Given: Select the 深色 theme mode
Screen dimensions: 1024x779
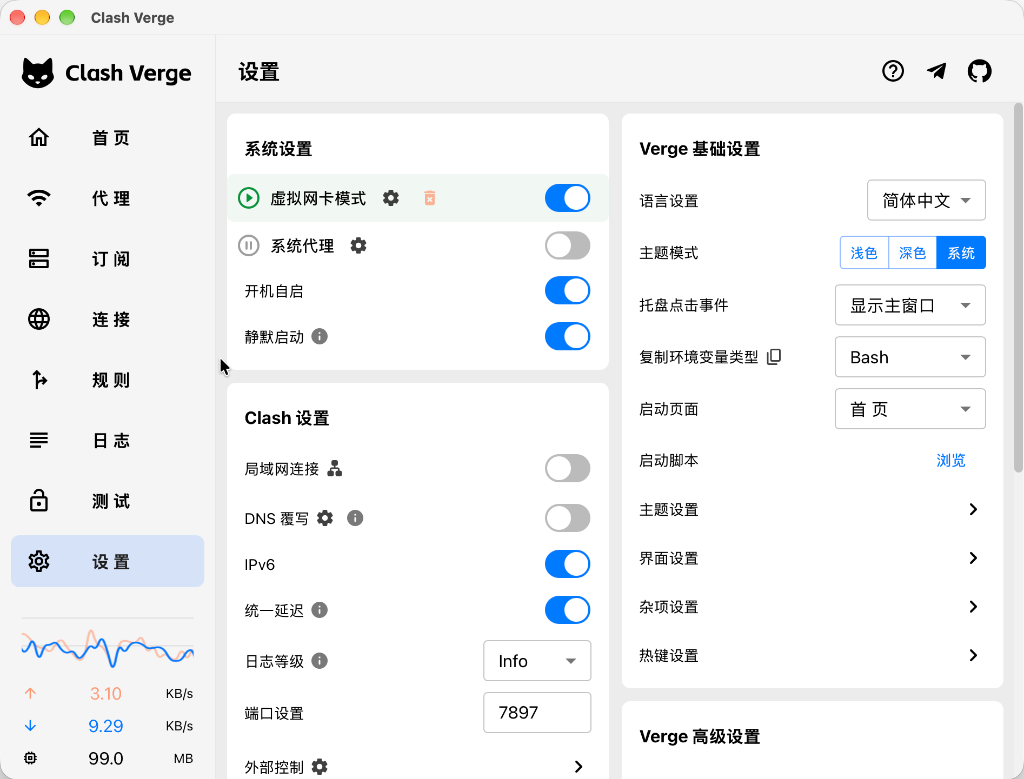Looking at the screenshot, I should (912, 253).
